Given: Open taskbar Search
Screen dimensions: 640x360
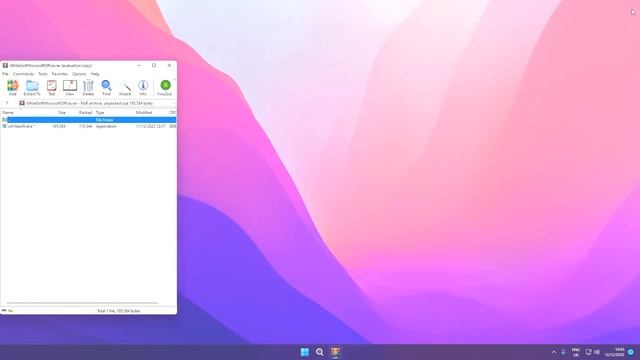Looking at the screenshot, I should 320,352.
